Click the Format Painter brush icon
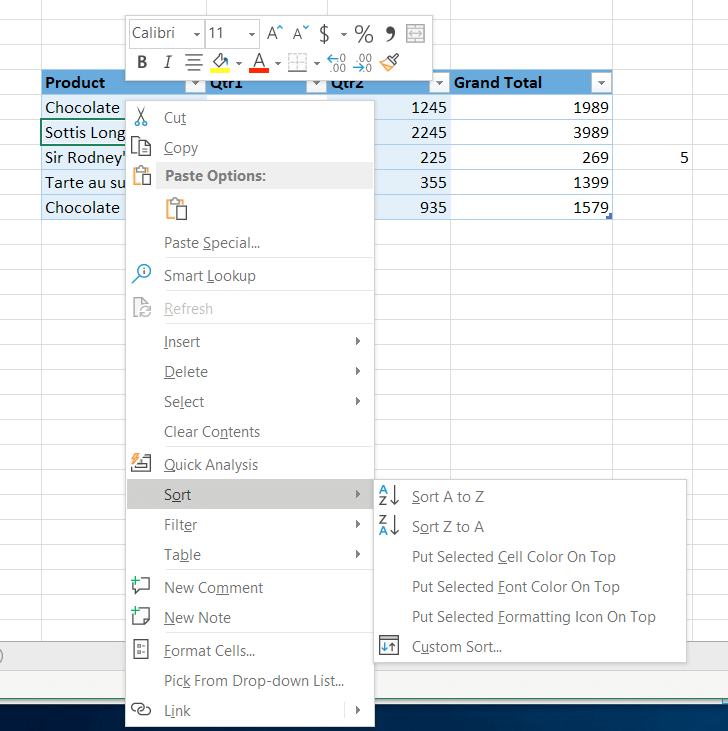 click(x=390, y=63)
